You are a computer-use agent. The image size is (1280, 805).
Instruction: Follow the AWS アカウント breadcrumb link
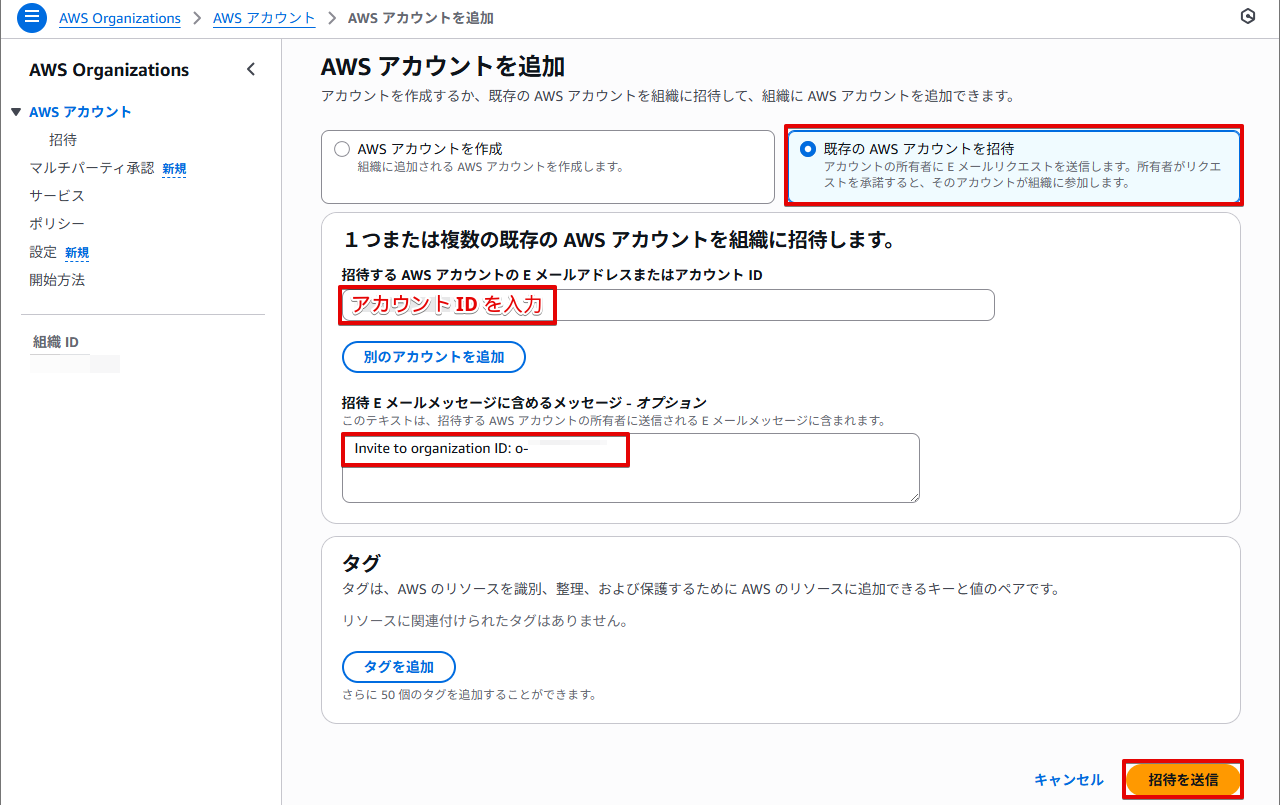pos(263,18)
